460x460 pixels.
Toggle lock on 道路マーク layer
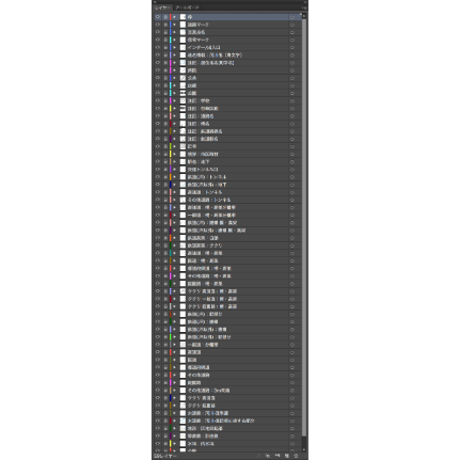coord(165,25)
